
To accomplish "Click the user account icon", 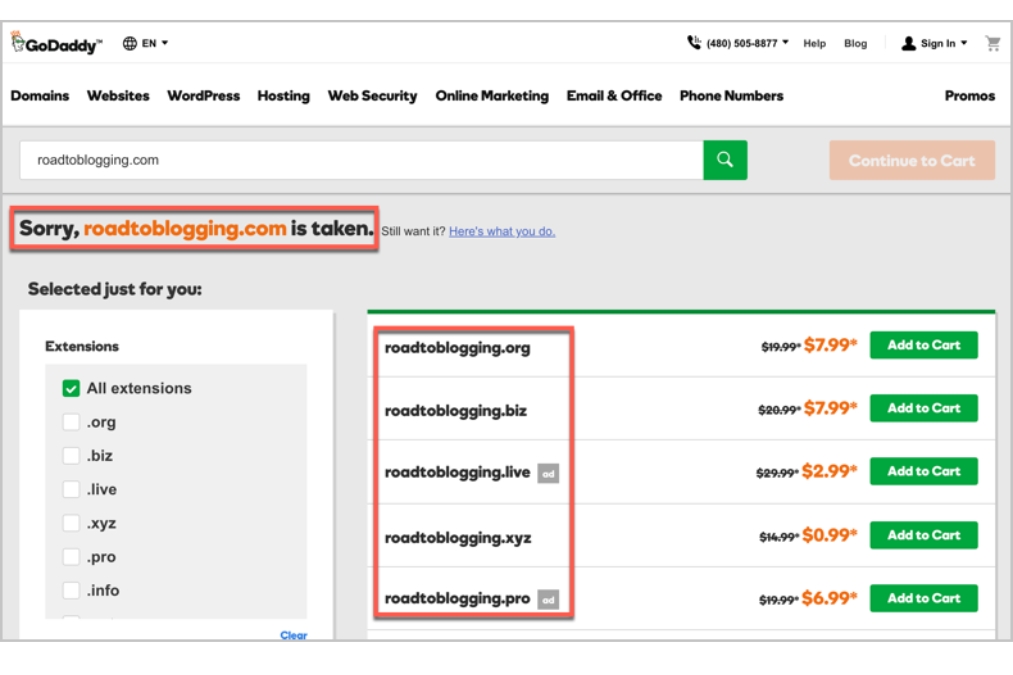I will pos(908,43).
